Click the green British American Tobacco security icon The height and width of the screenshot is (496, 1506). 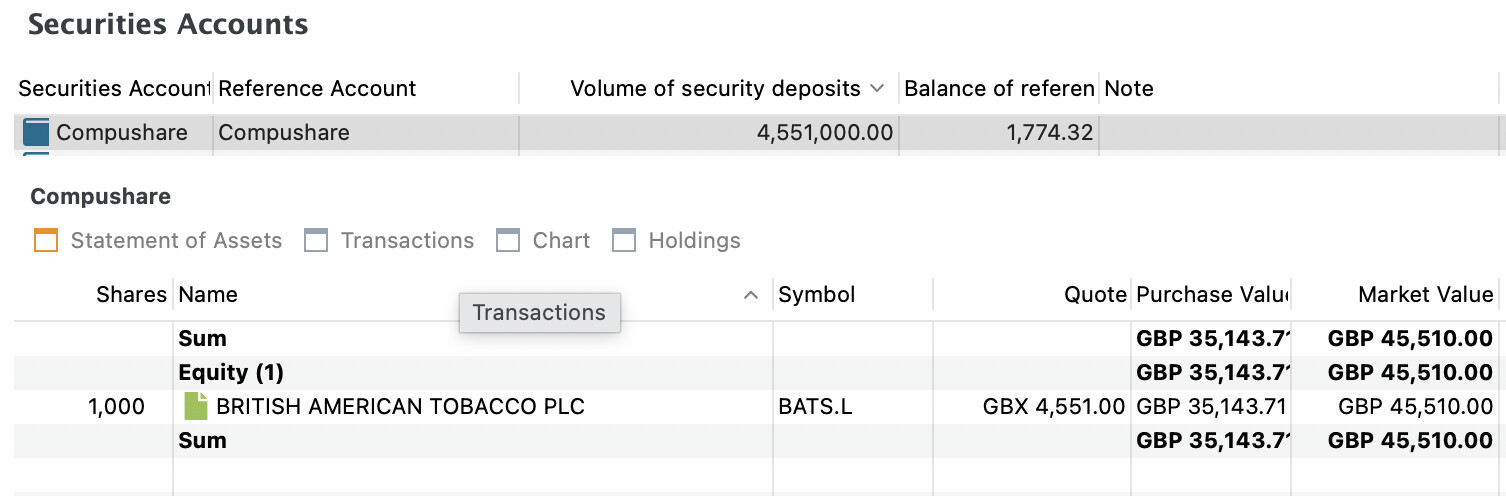coord(196,406)
